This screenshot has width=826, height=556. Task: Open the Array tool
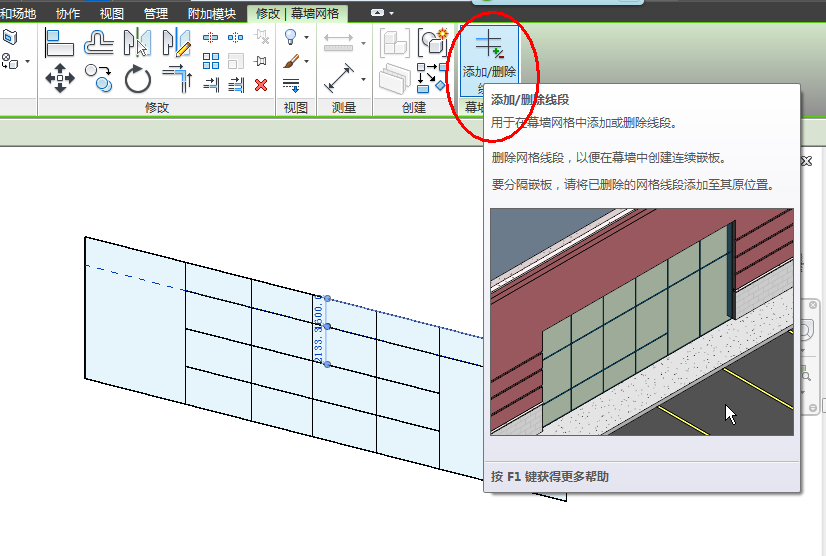coord(211,61)
